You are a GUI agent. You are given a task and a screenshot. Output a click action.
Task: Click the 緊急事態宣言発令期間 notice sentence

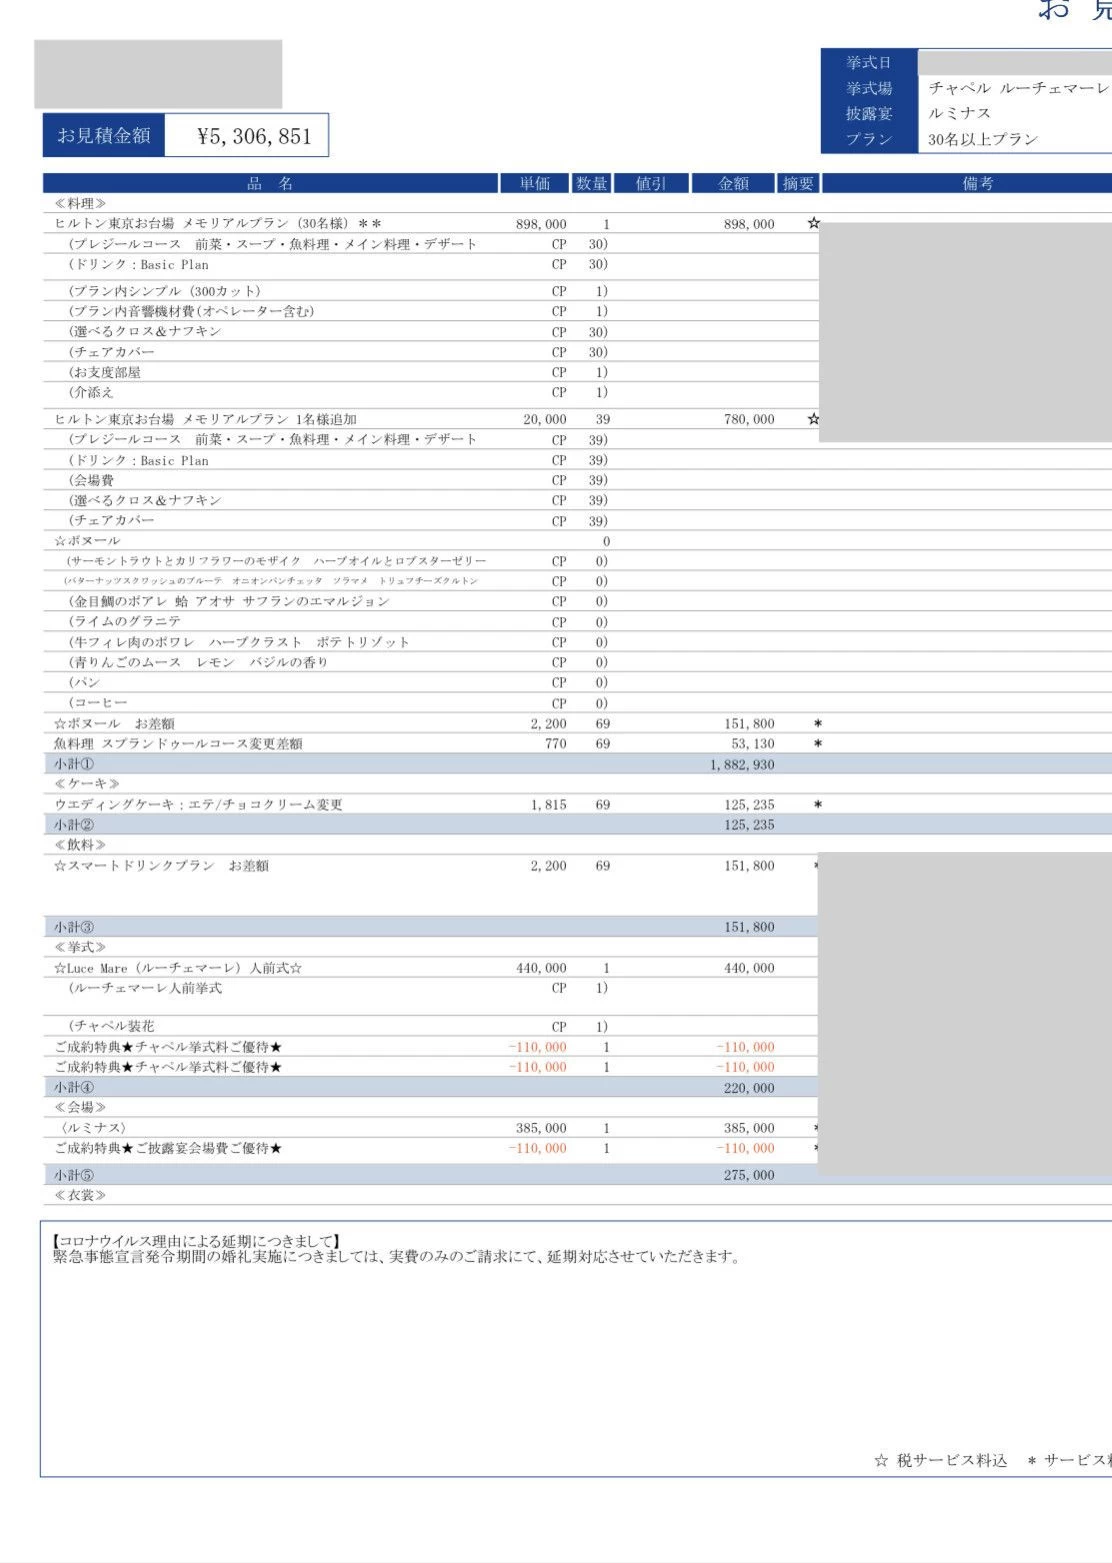pos(397,1257)
